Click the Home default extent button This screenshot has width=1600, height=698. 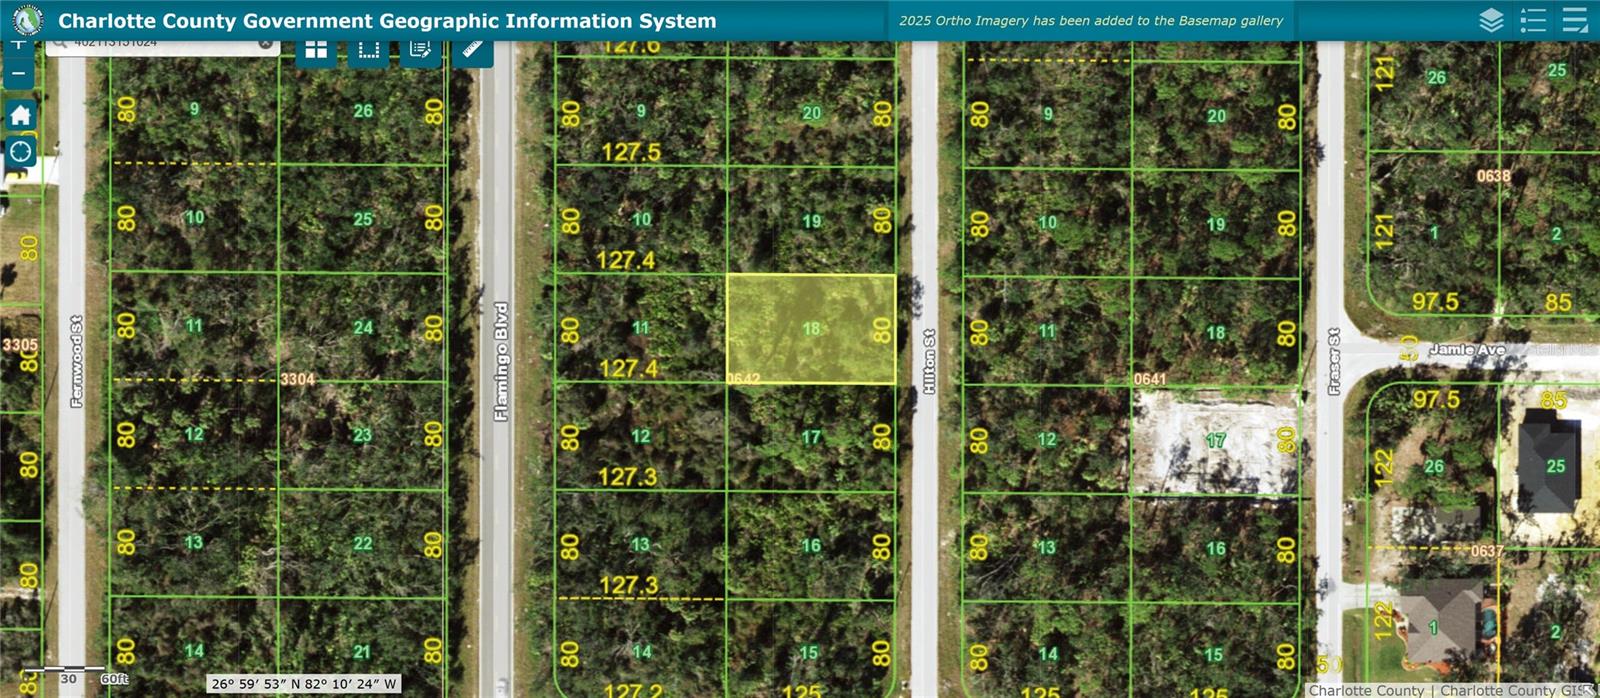click(x=20, y=115)
